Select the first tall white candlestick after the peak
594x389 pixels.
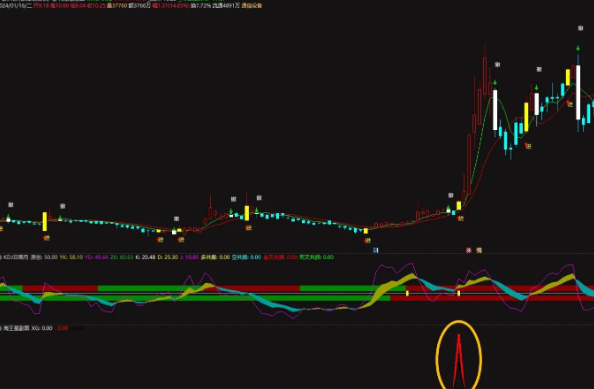(495, 110)
